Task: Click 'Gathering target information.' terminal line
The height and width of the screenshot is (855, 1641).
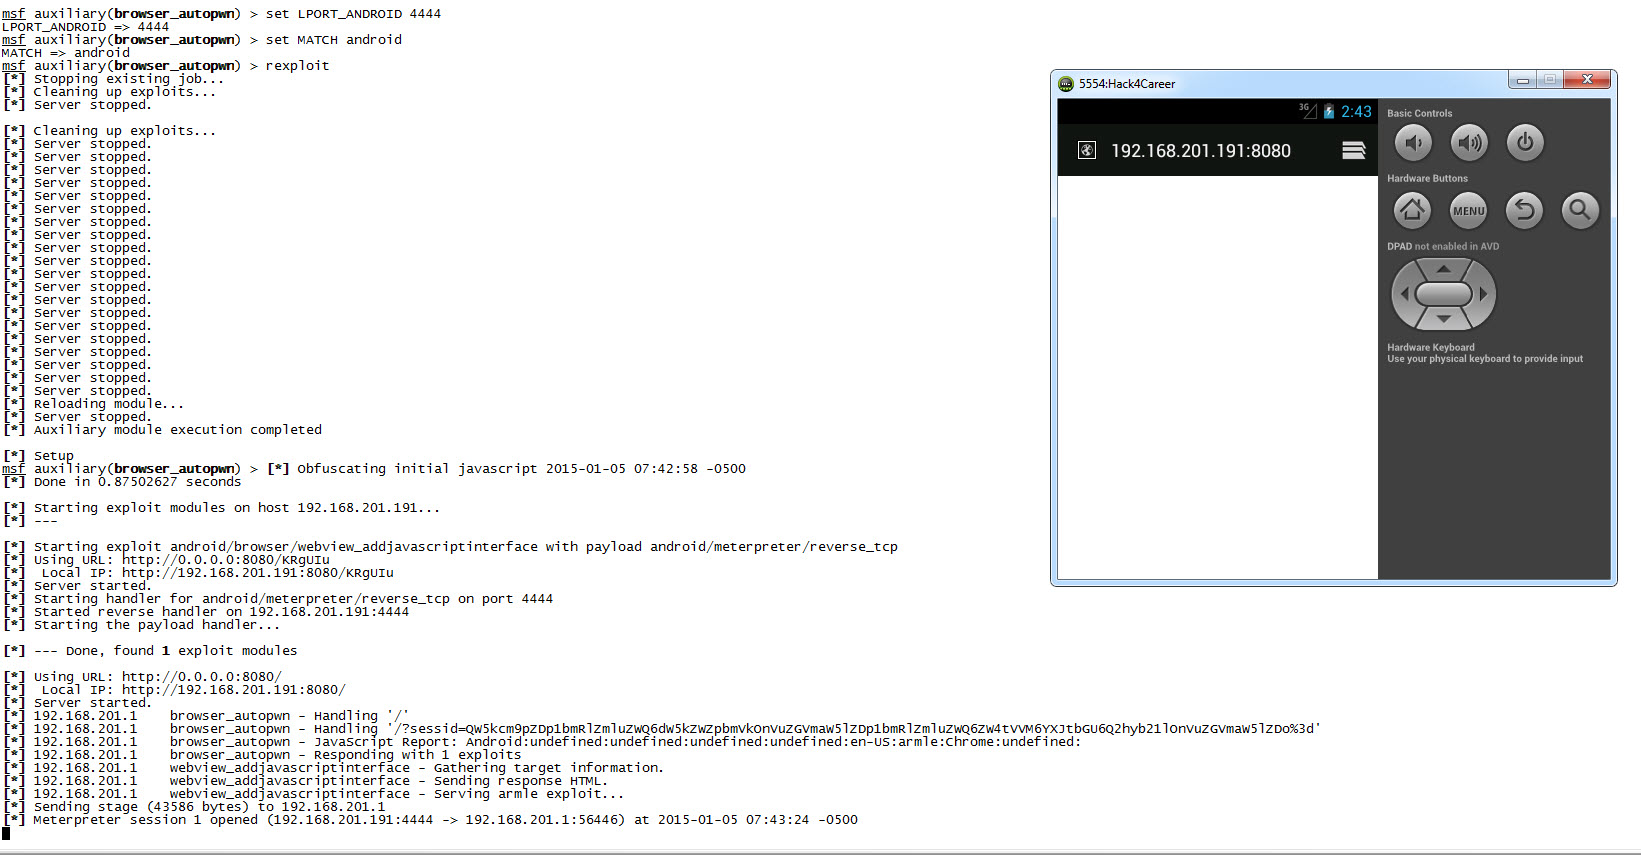Action: click(333, 768)
